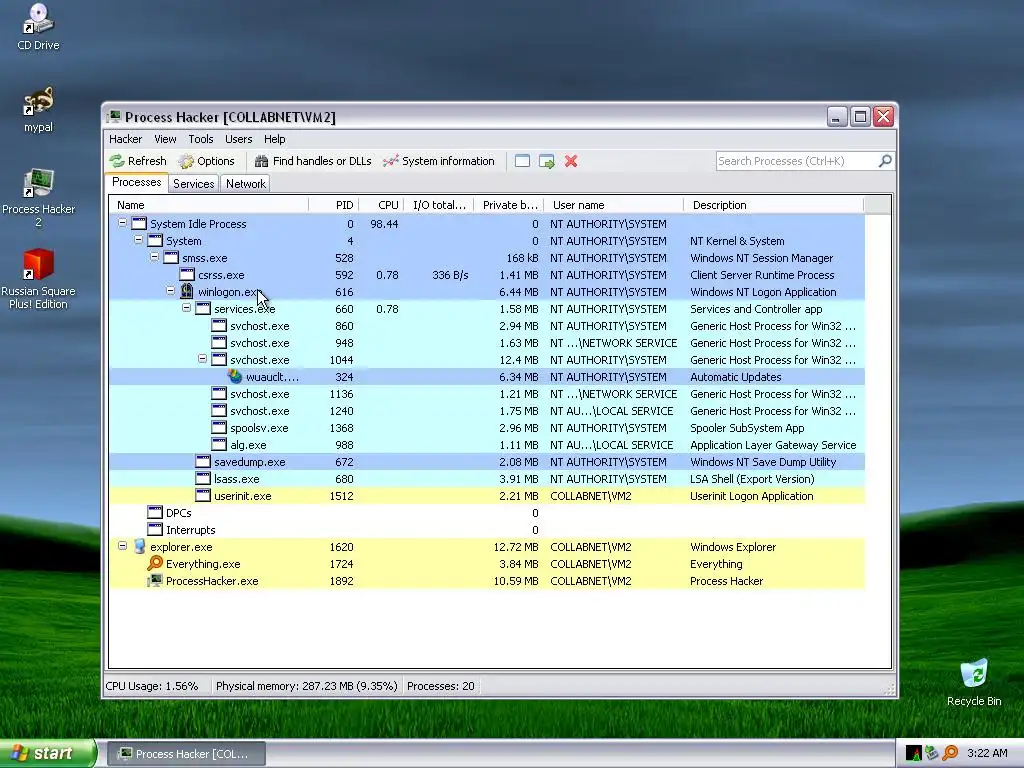This screenshot has height=768, width=1024.
Task: Open the Users menu
Action: pos(238,139)
